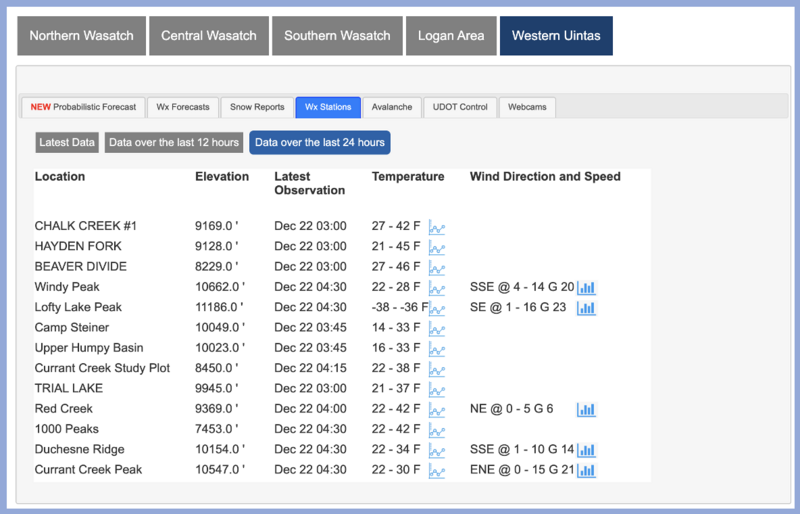Open the UDOT Control tab
Screen dimensions: 800x514
point(459,107)
